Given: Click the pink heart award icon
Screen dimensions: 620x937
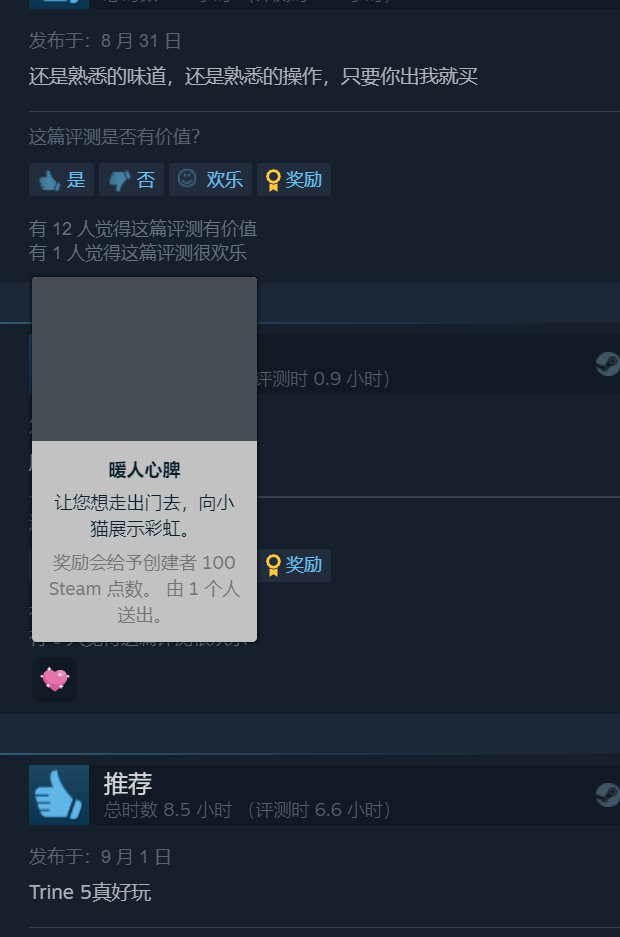Looking at the screenshot, I should [54, 679].
